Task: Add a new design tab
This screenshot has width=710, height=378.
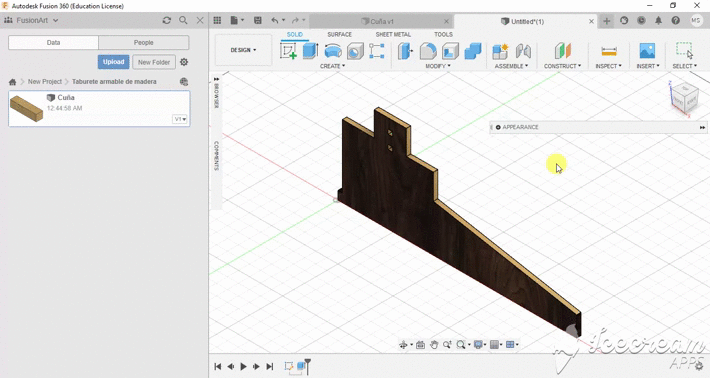Action: (x=606, y=21)
